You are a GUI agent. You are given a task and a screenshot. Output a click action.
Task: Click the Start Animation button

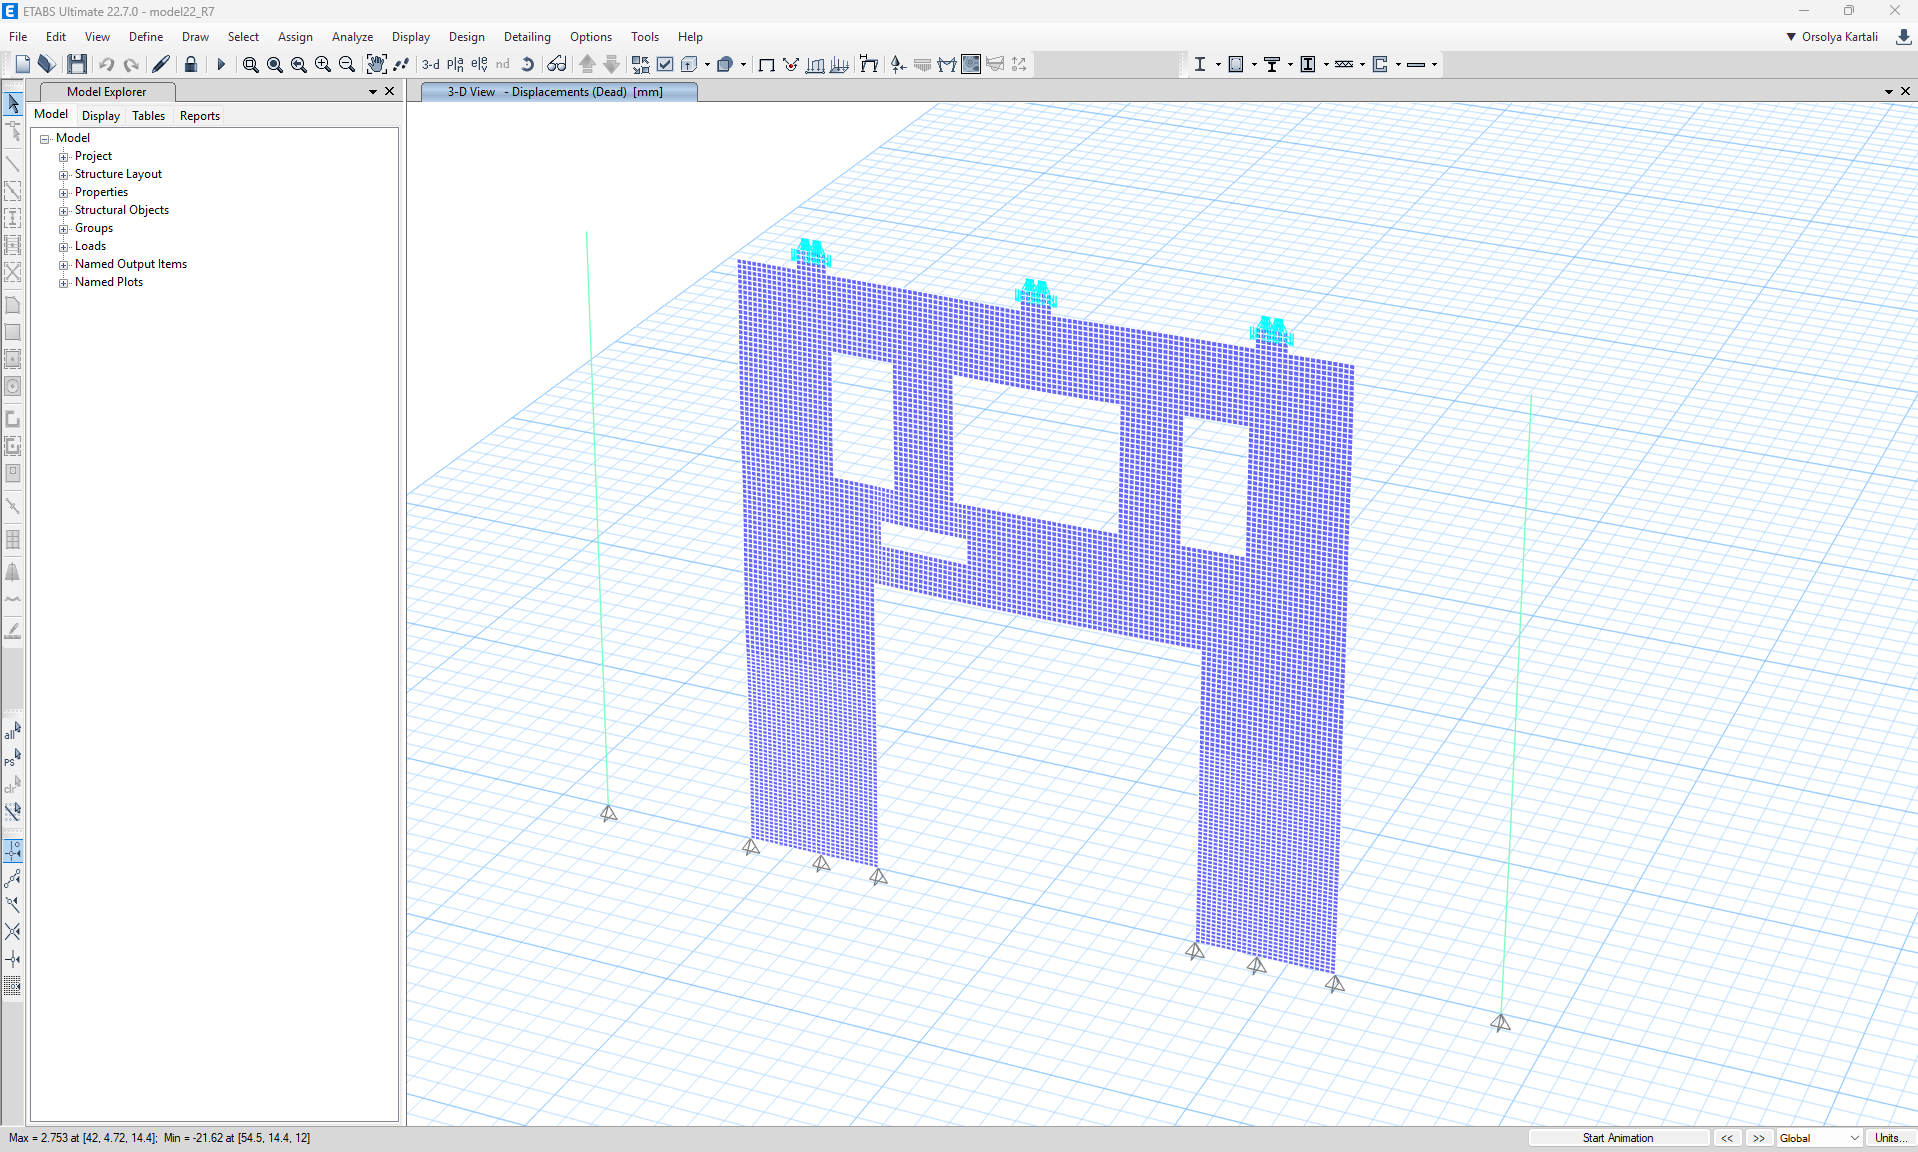(1617, 1138)
